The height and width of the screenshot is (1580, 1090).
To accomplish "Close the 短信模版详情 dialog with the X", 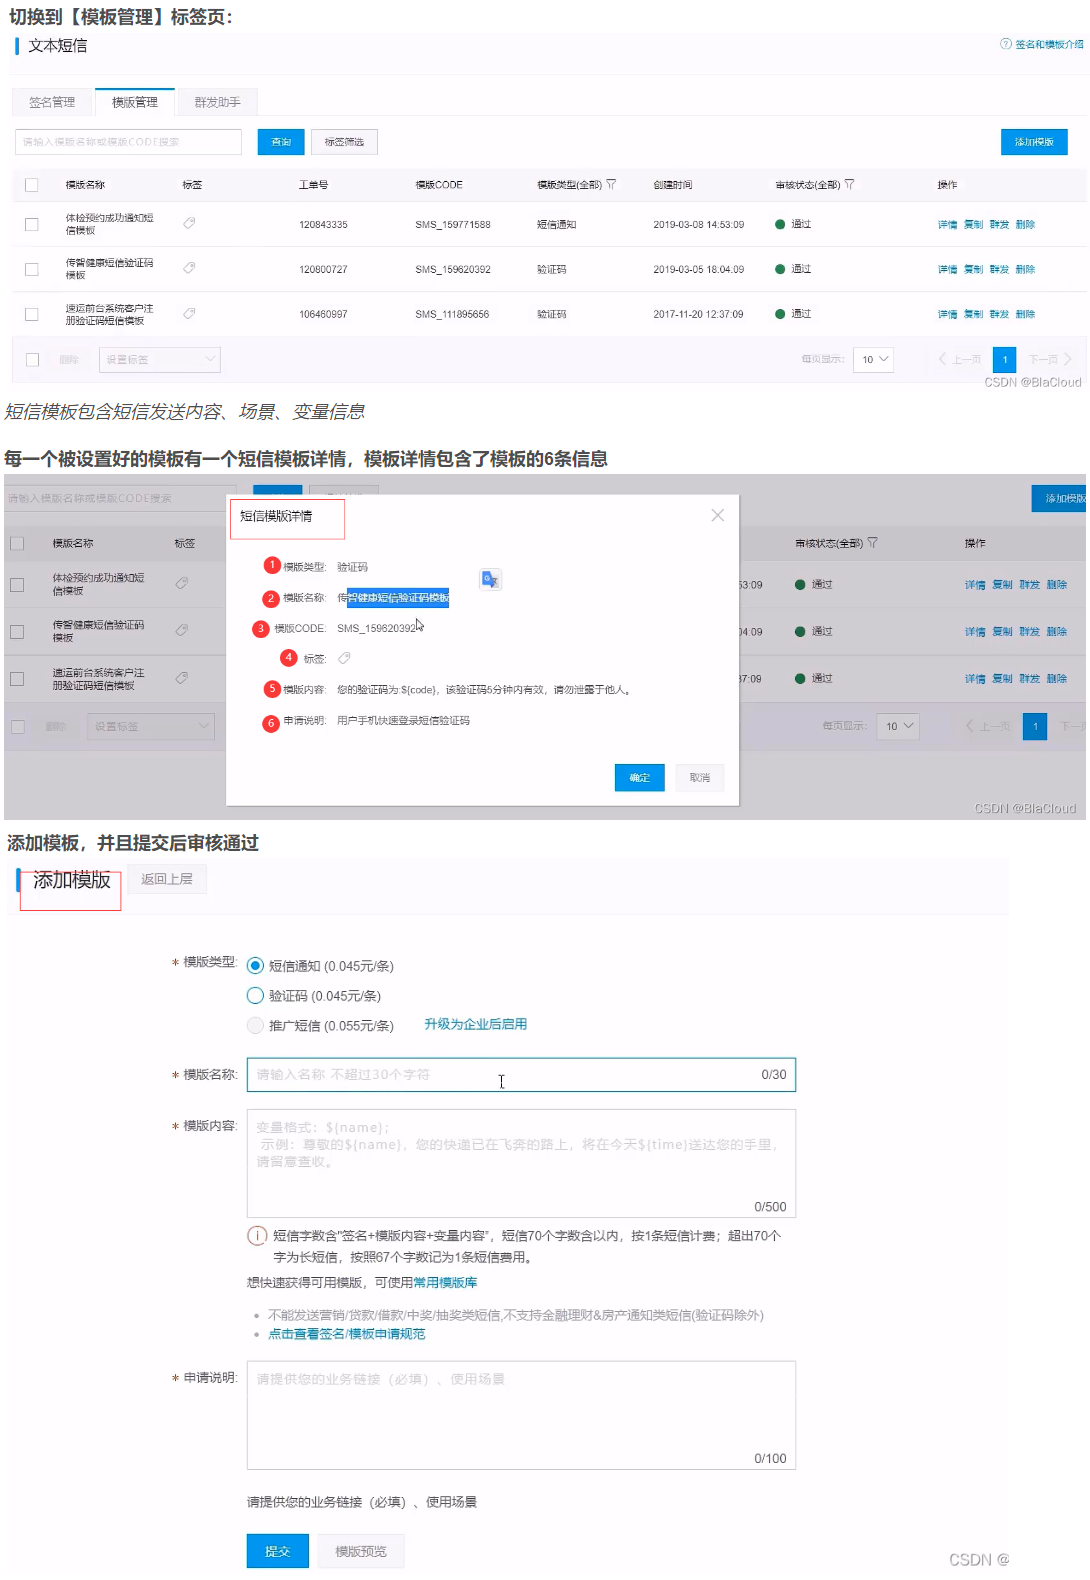I will 717,515.
